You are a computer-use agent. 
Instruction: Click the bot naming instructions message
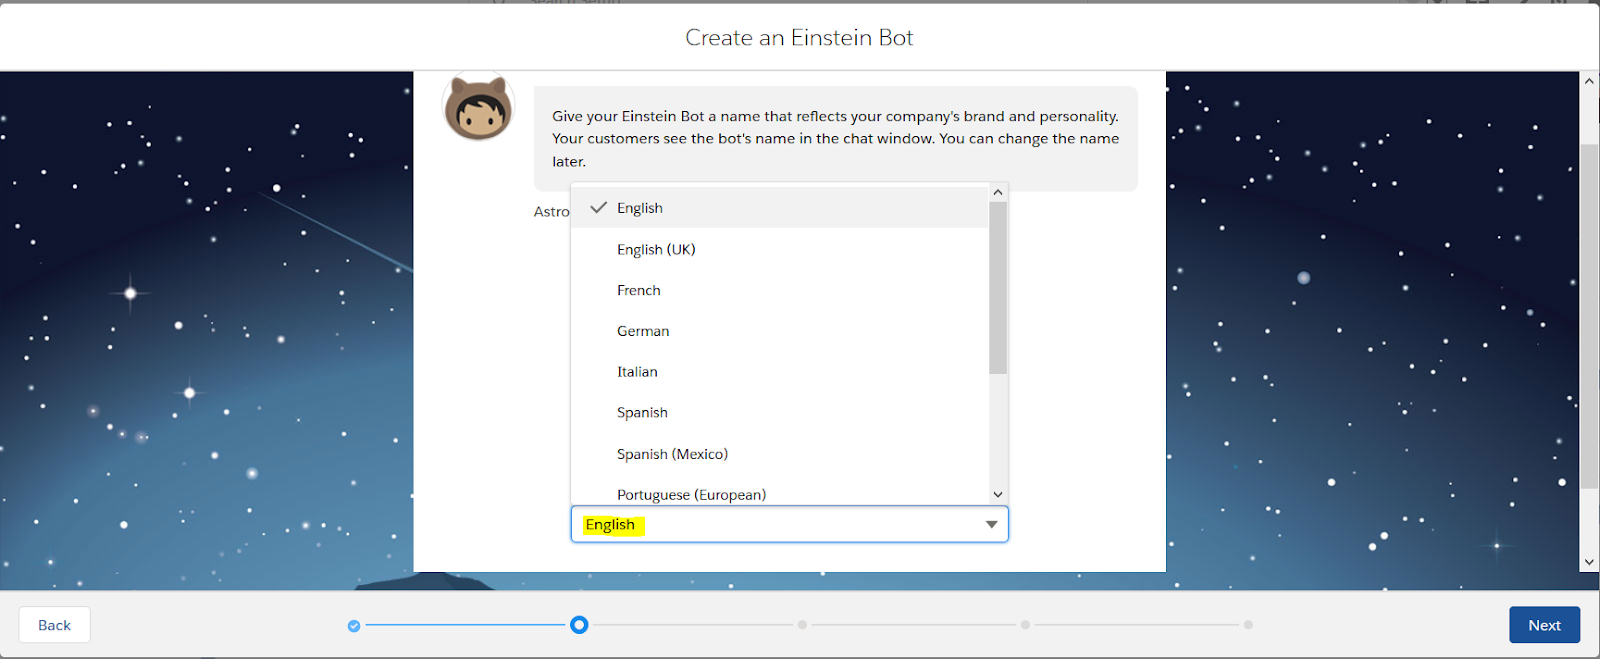coord(835,139)
